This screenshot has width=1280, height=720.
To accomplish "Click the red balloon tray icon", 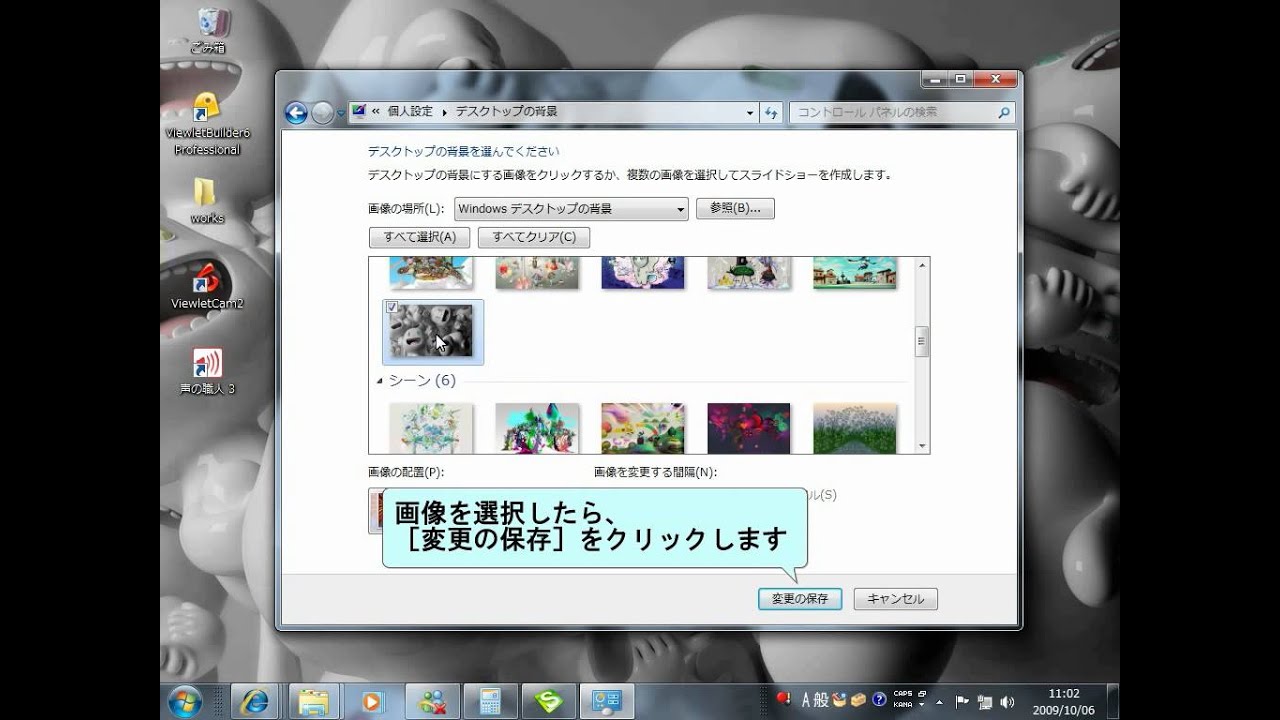I will [783, 699].
